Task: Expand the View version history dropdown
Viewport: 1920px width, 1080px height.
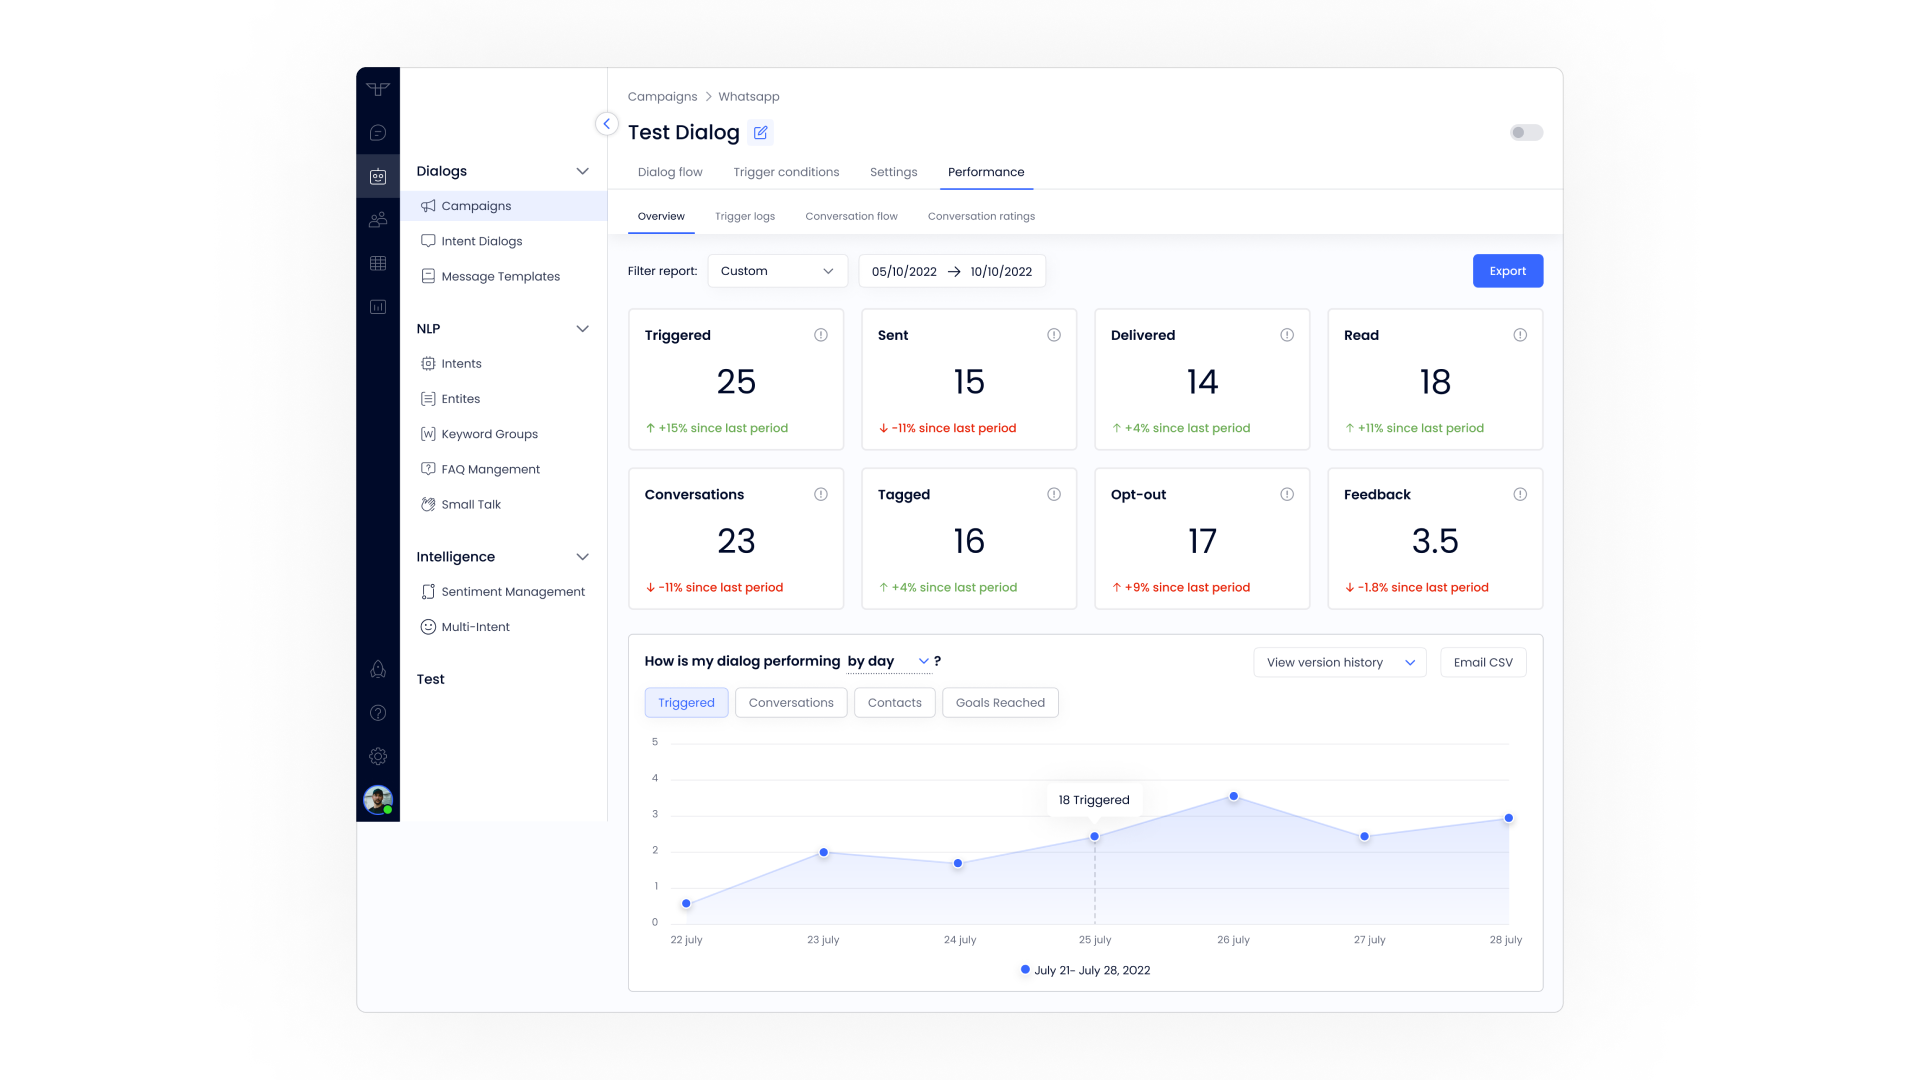Action: 1339,663
